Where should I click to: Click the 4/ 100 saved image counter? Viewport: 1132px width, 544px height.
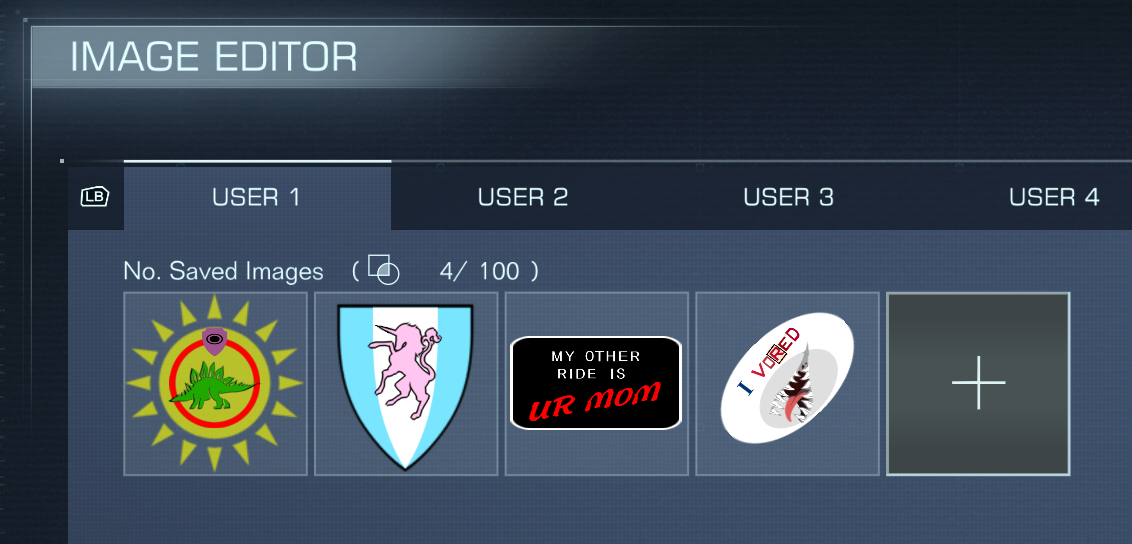tap(479, 271)
